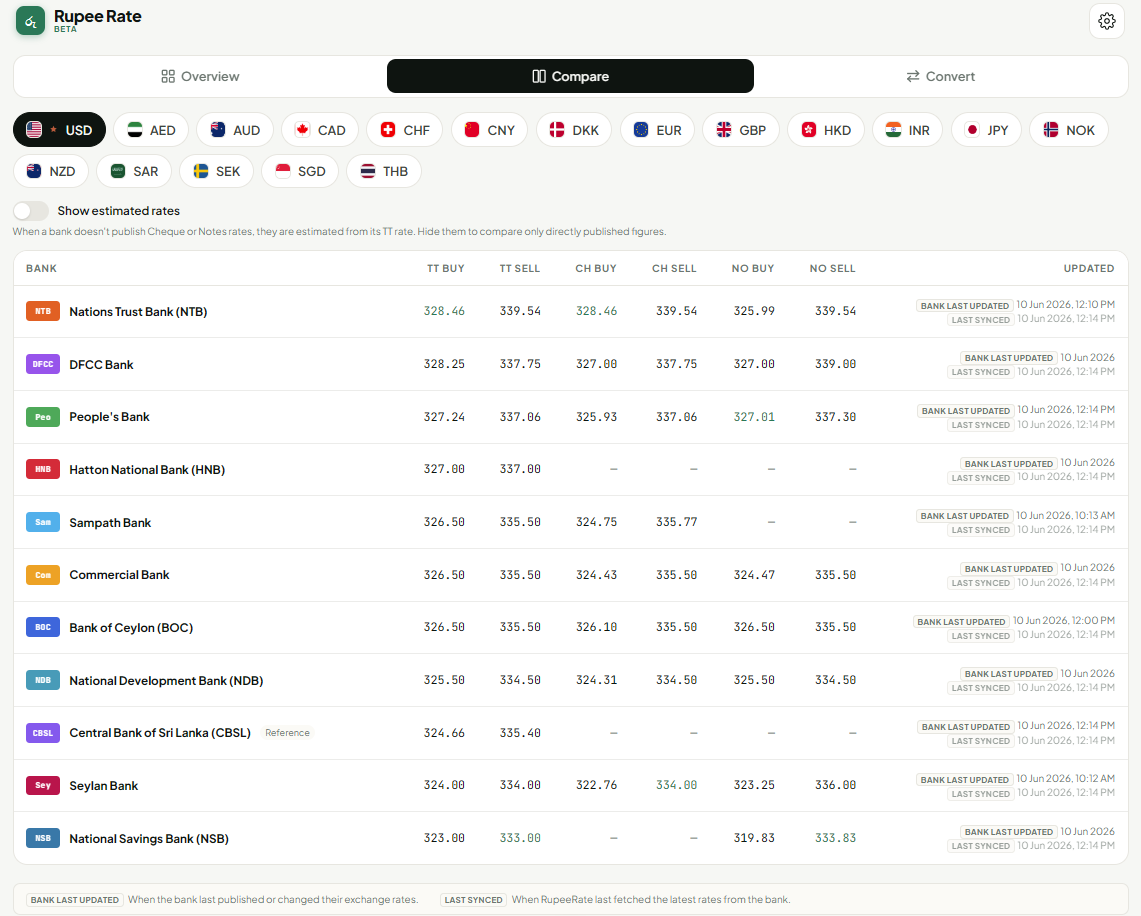Viewport: 1141px width, 916px height.
Task: Select CNY currency
Action: (x=490, y=130)
